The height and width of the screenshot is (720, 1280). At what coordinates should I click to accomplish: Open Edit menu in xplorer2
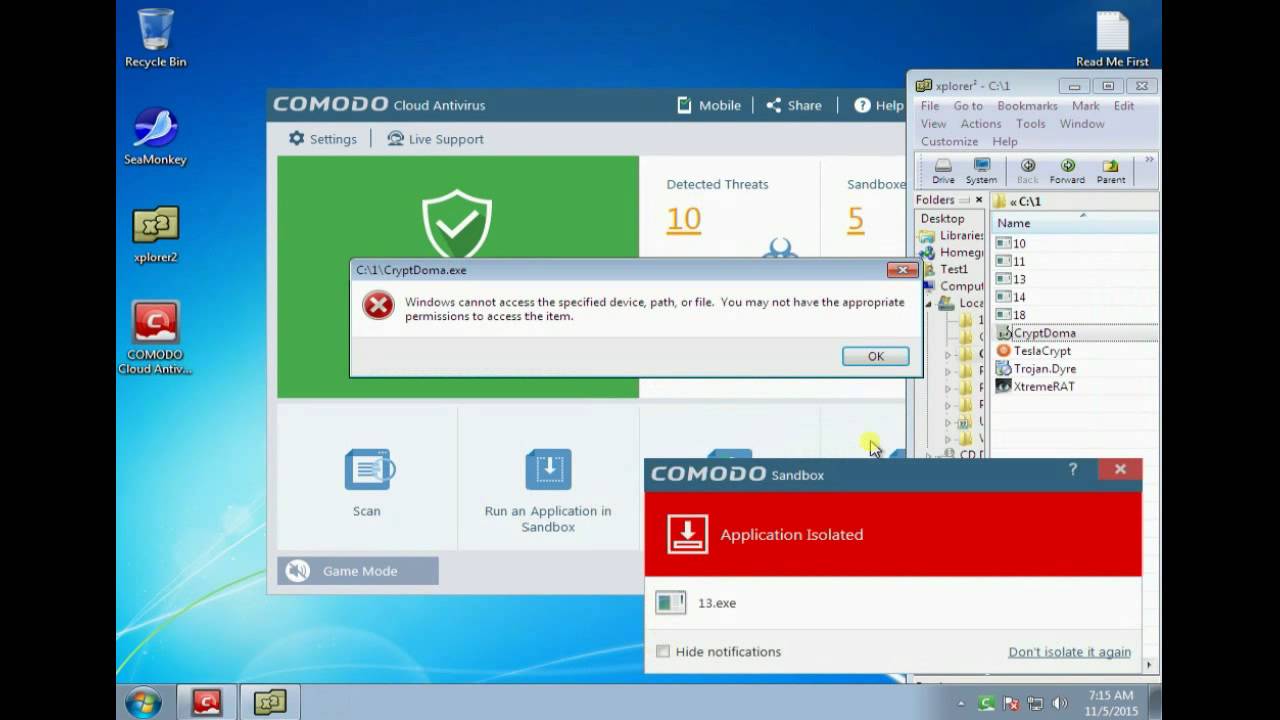click(x=1124, y=106)
